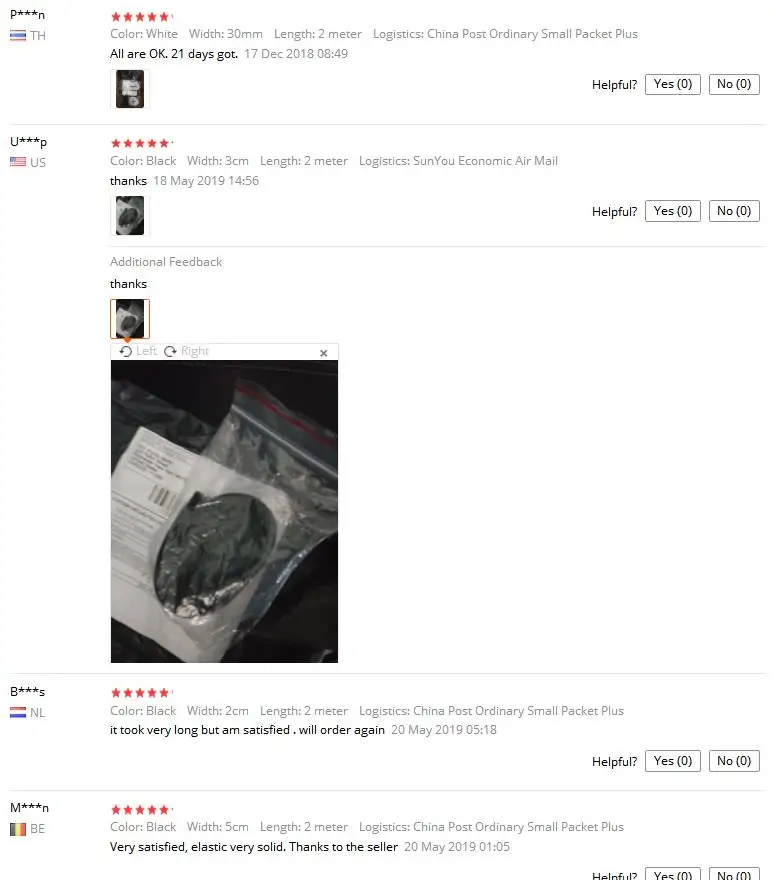776x880 pixels.
Task: Open U***p's first review photo thumbnail
Action: click(130, 216)
